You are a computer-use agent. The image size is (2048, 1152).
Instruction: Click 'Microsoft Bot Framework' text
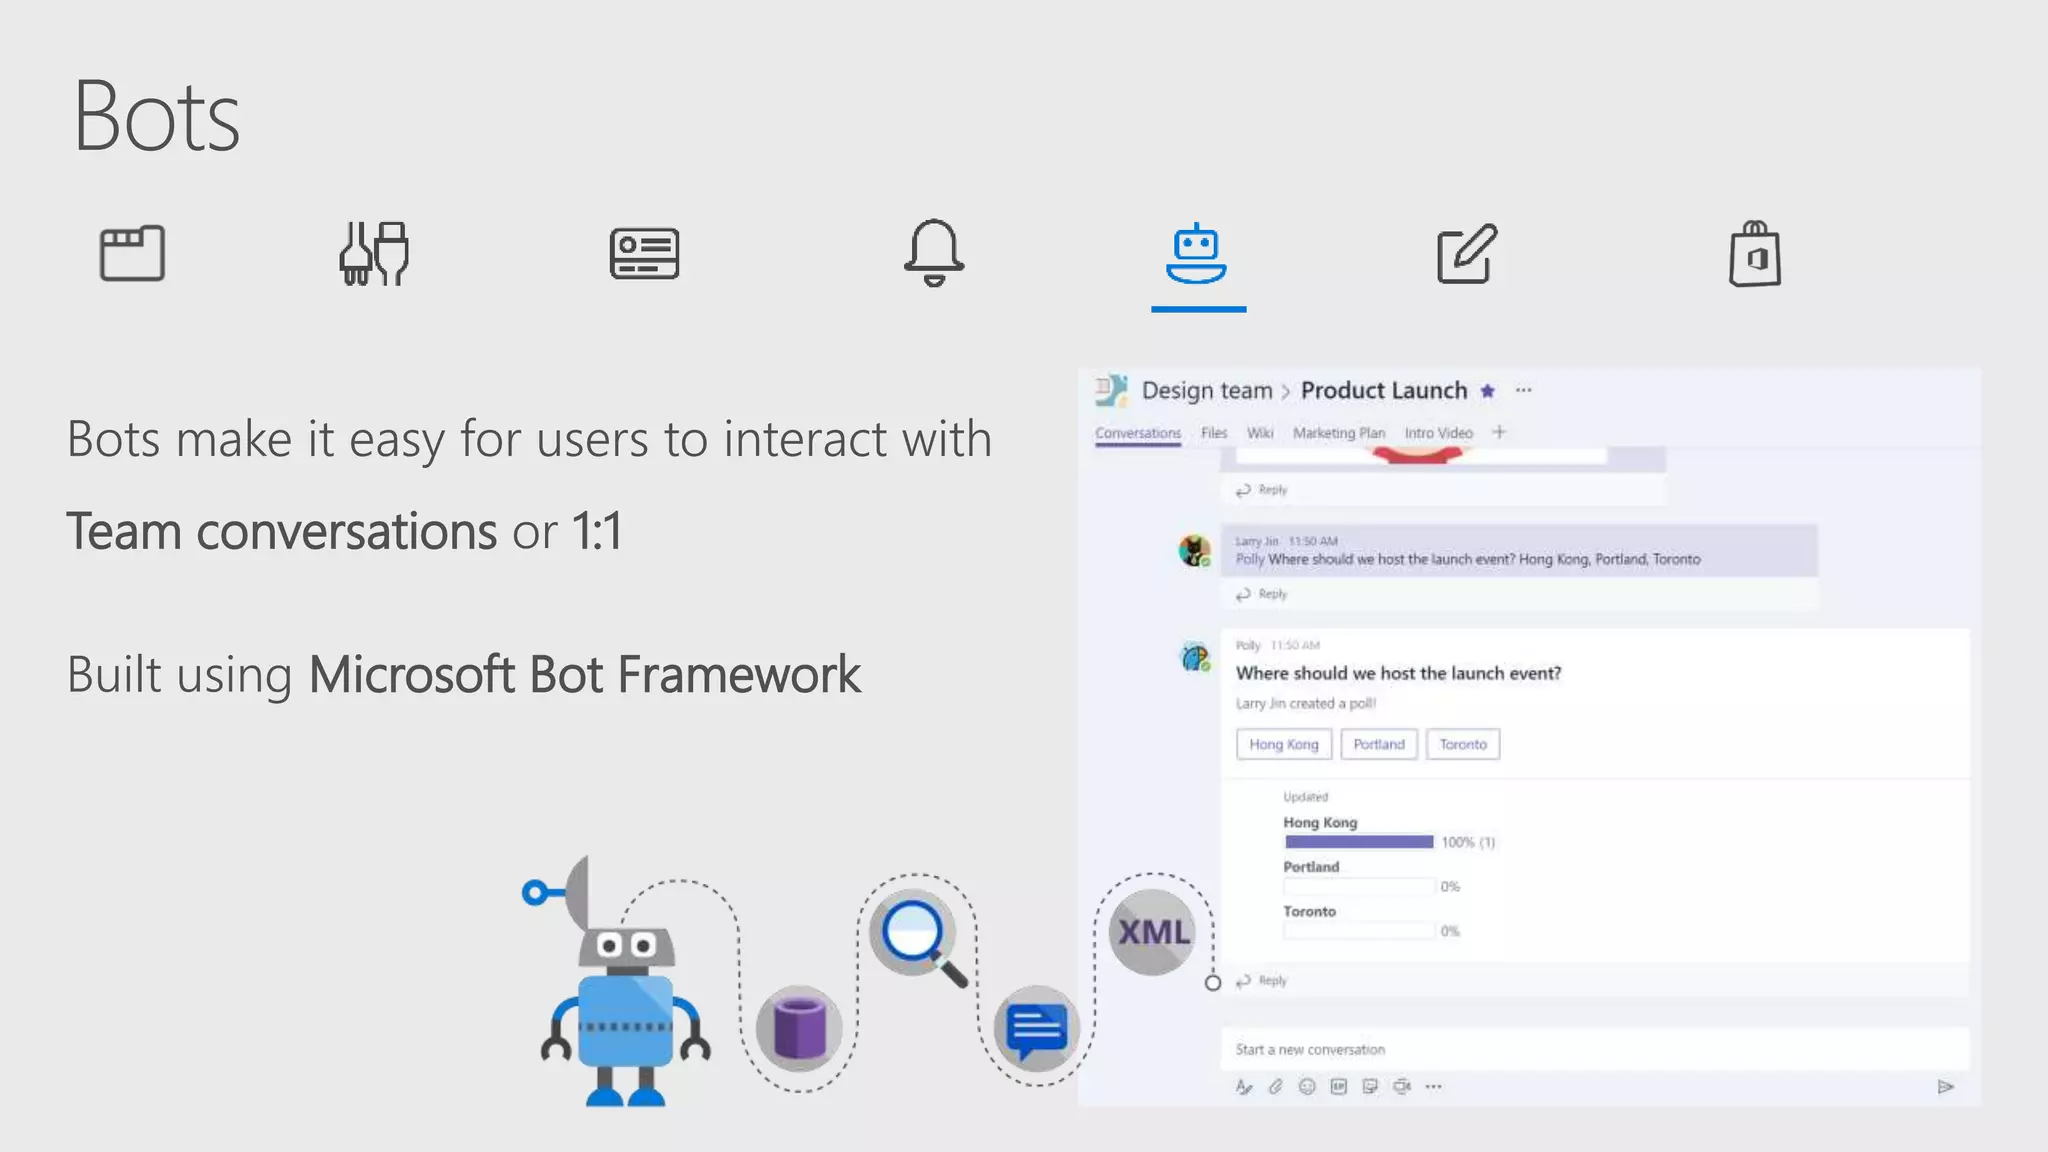(x=585, y=674)
